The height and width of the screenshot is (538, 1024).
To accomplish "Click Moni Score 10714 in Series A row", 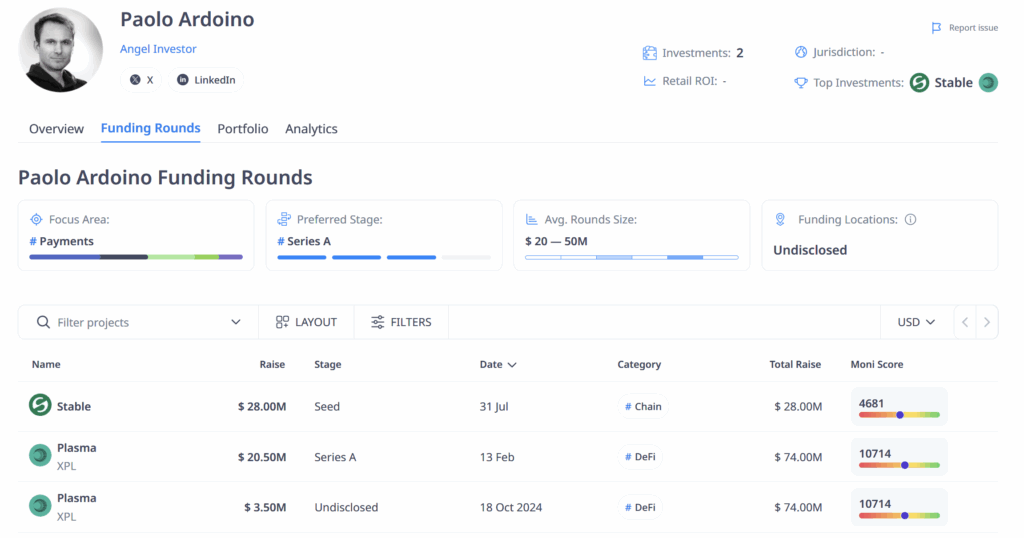I will point(899,457).
